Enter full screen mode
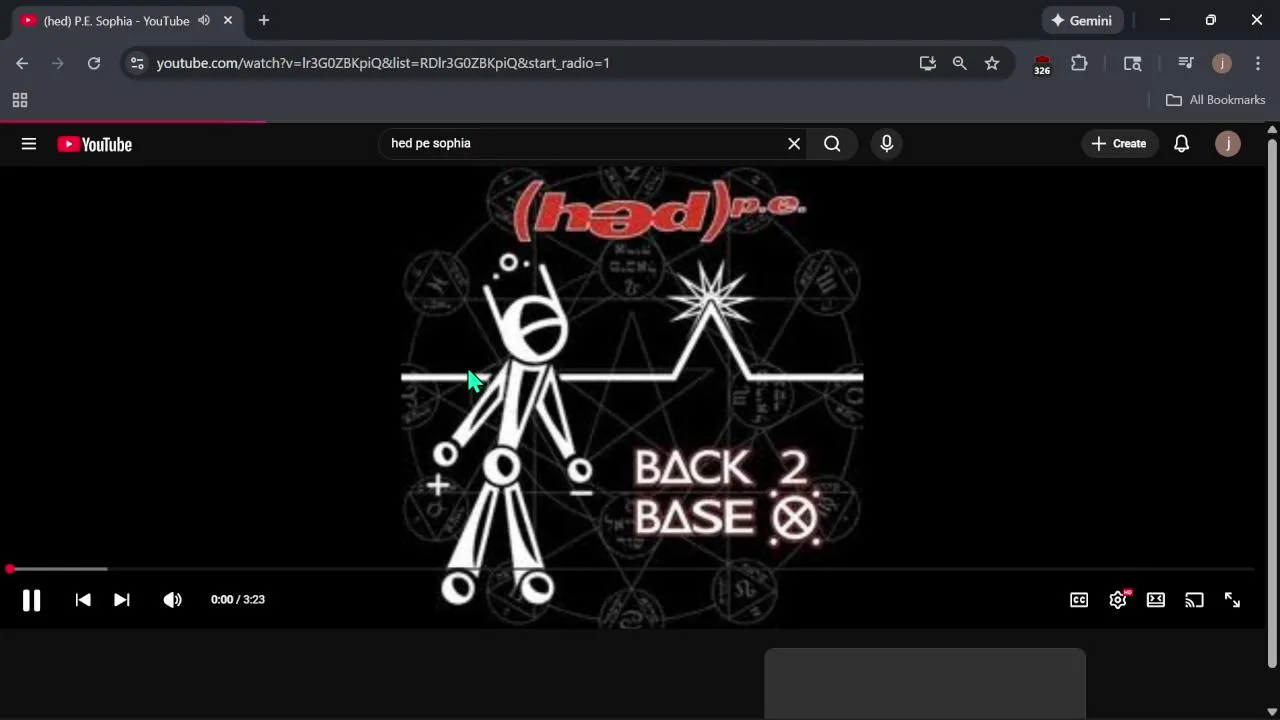The height and width of the screenshot is (720, 1280). click(1232, 600)
